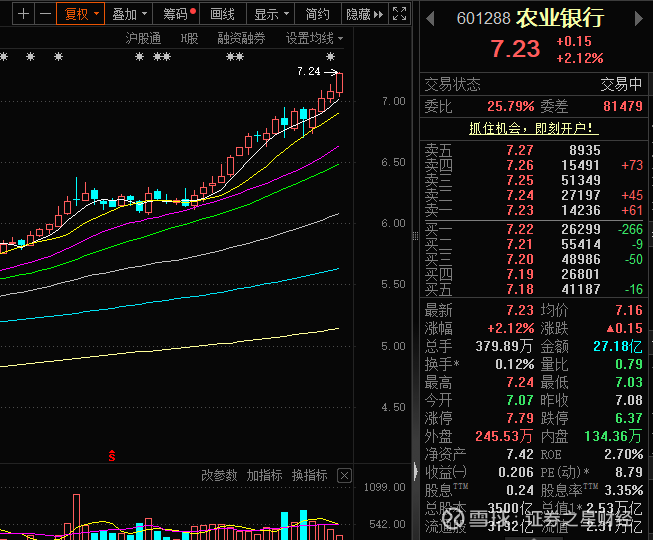Click the 跌停 price 6.37

[629, 418]
